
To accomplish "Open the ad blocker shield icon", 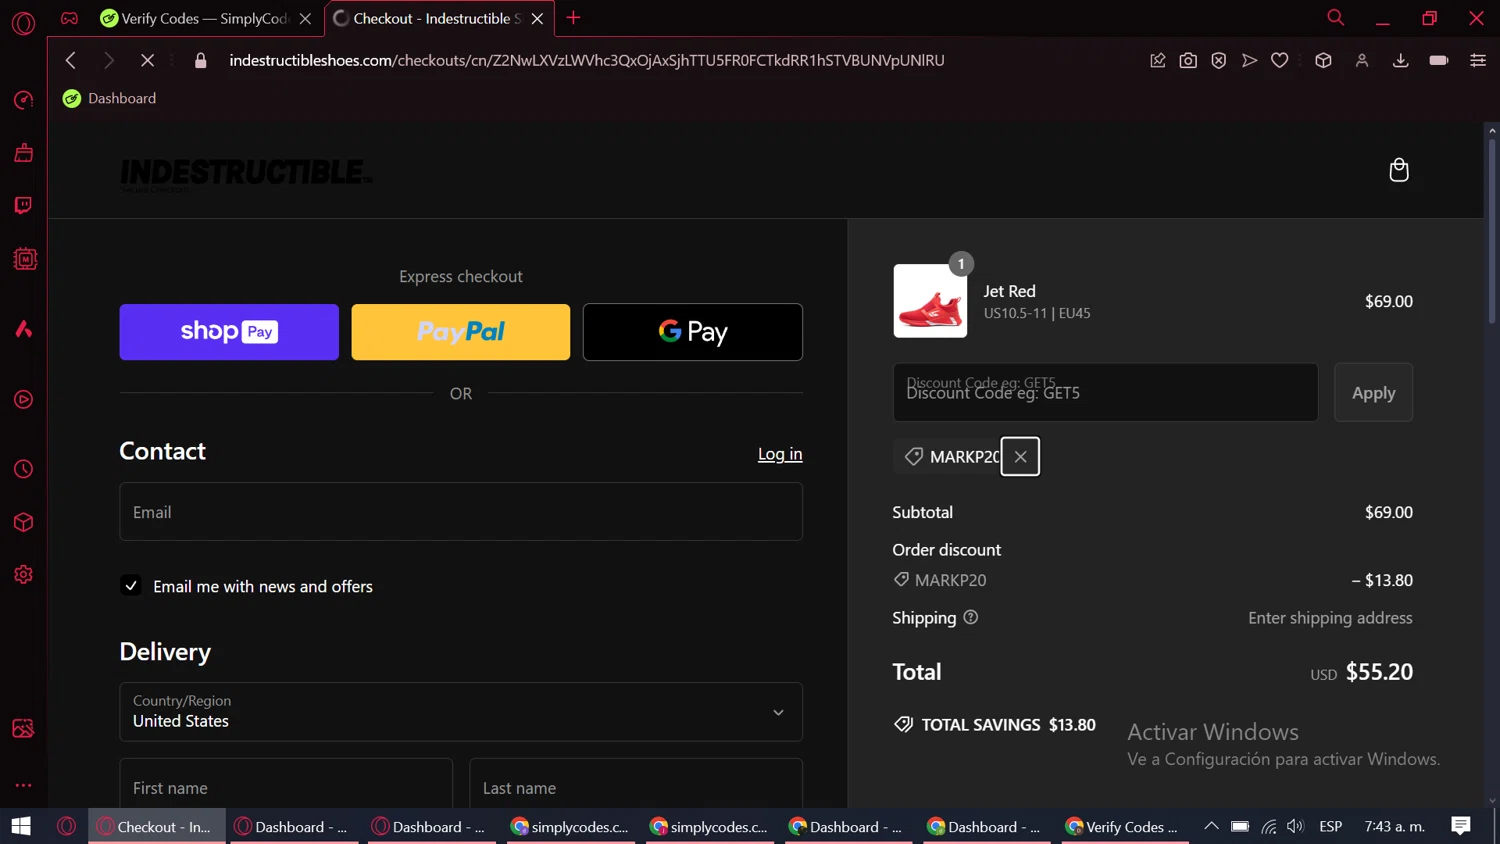I will [x=1218, y=60].
